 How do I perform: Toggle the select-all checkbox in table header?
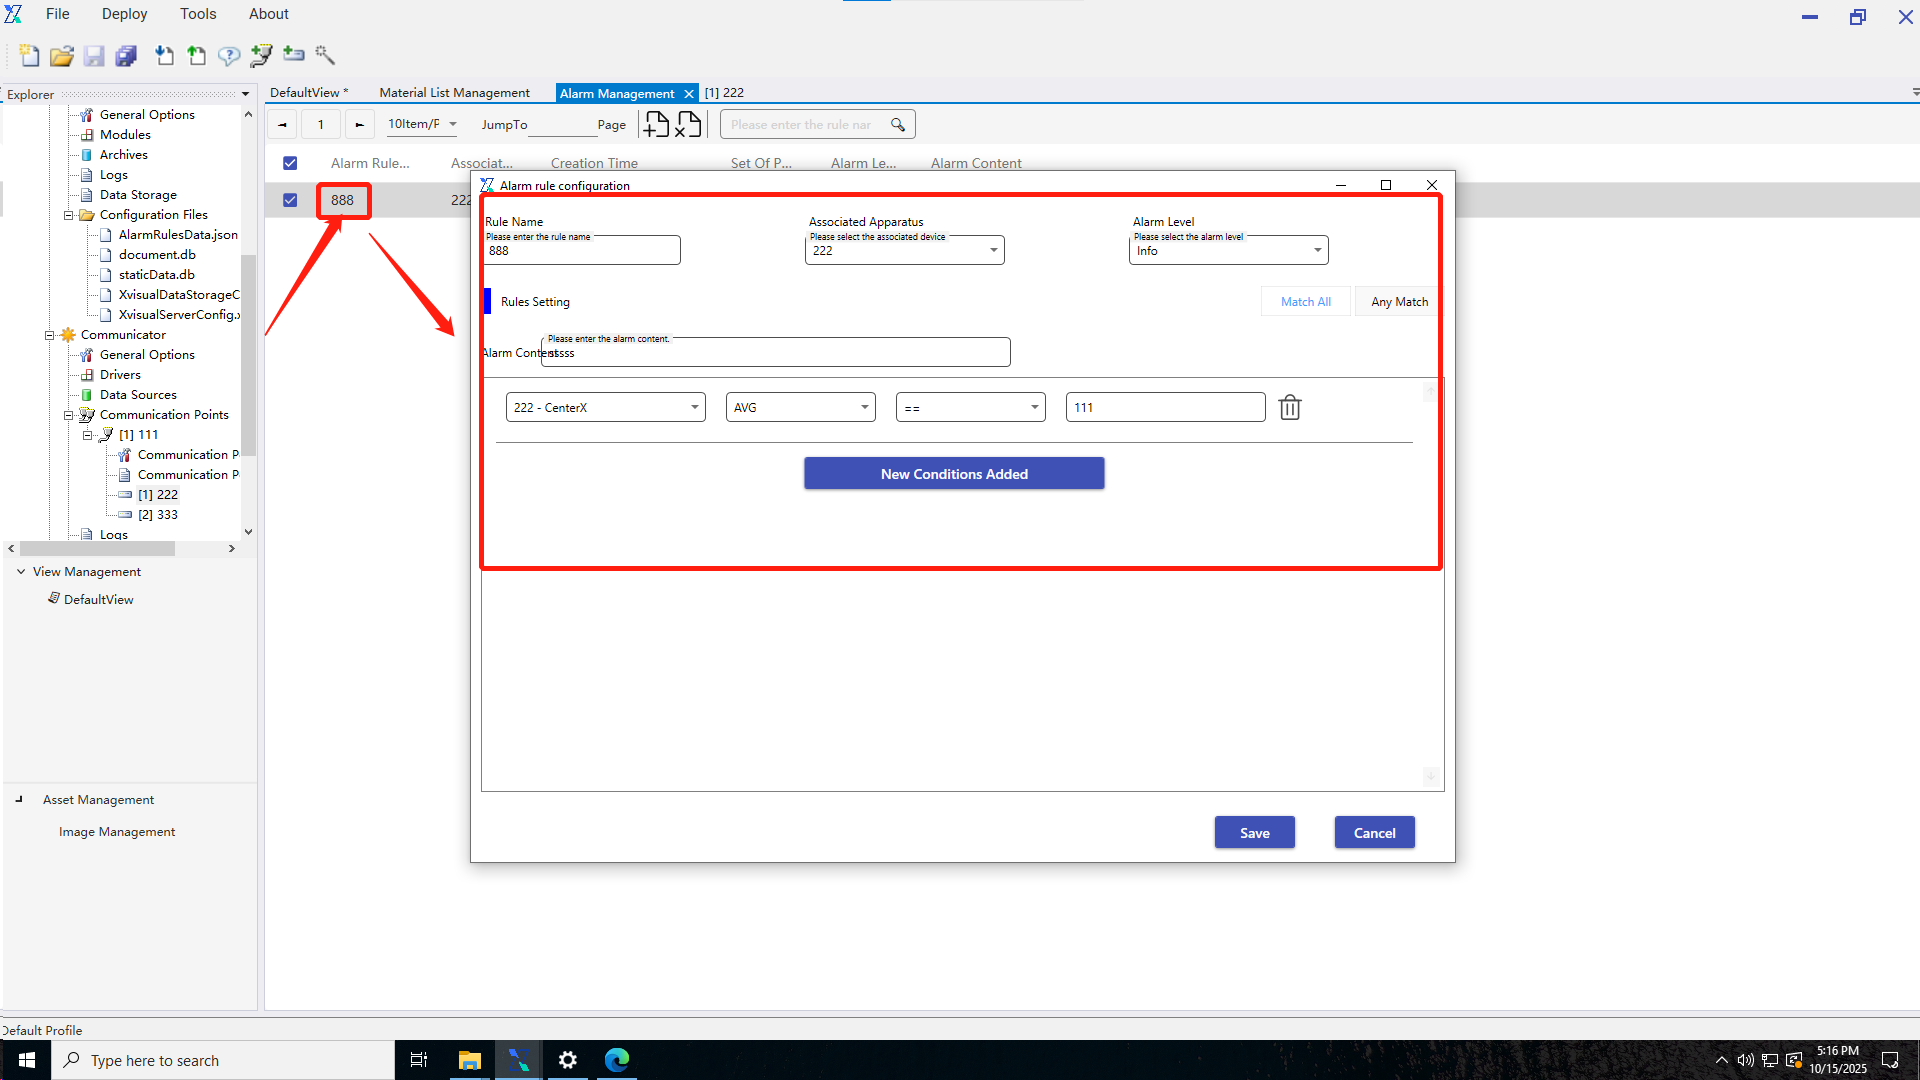click(290, 163)
